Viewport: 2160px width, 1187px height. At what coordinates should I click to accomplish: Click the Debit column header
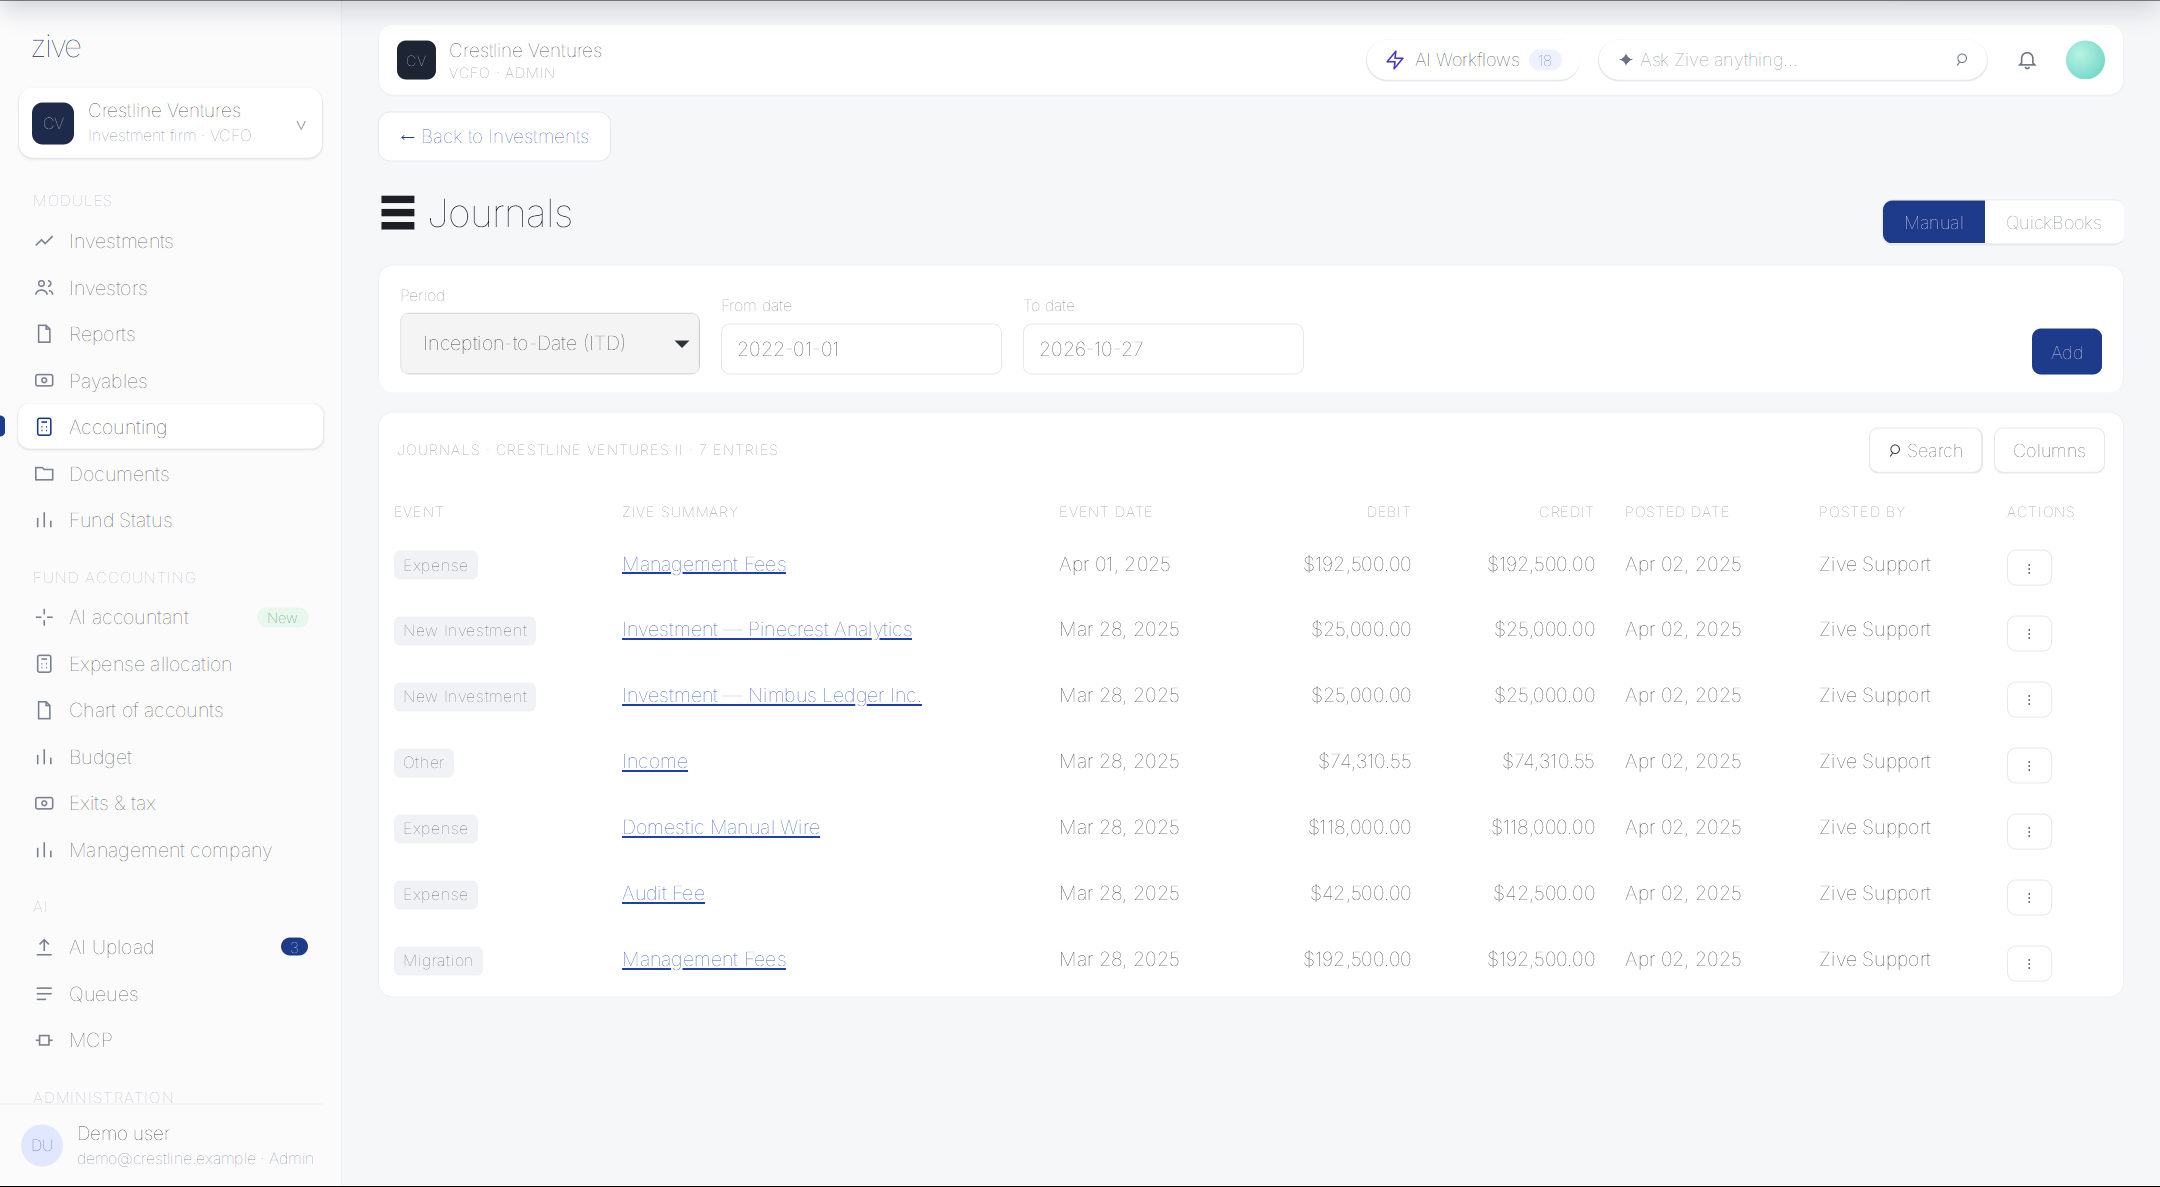tap(1388, 512)
